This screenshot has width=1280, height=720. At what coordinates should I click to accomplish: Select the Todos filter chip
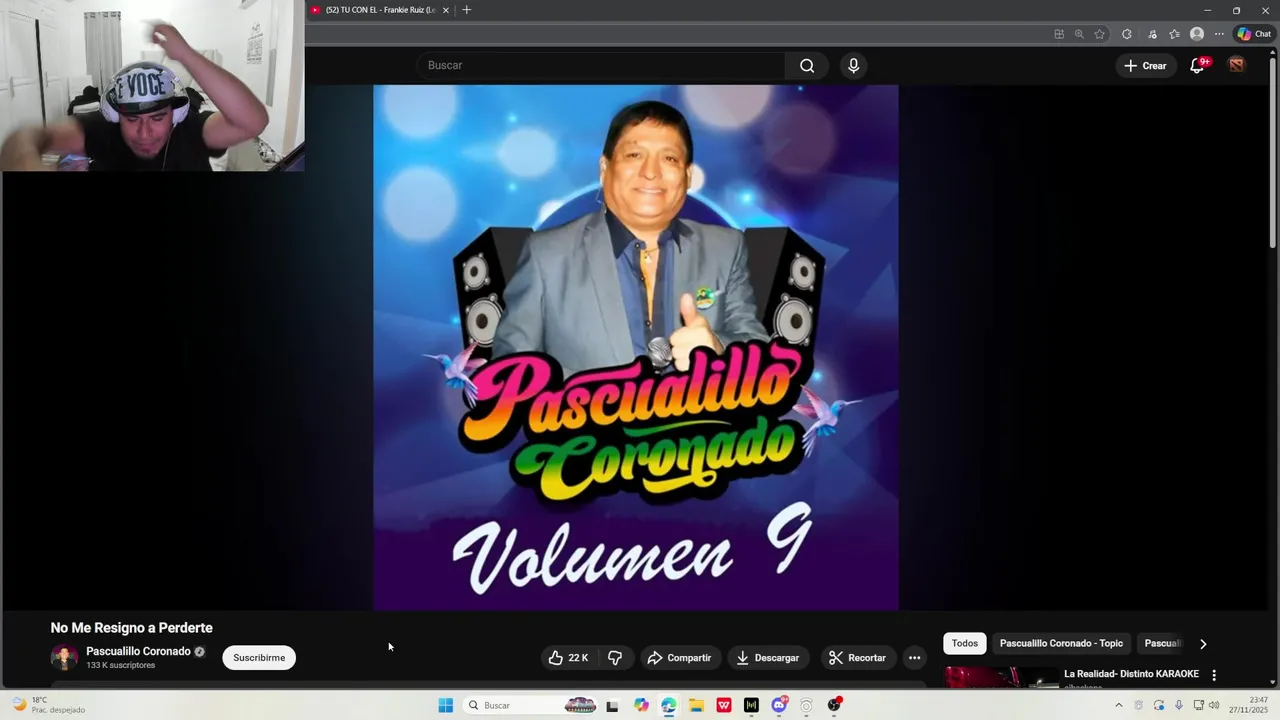965,644
